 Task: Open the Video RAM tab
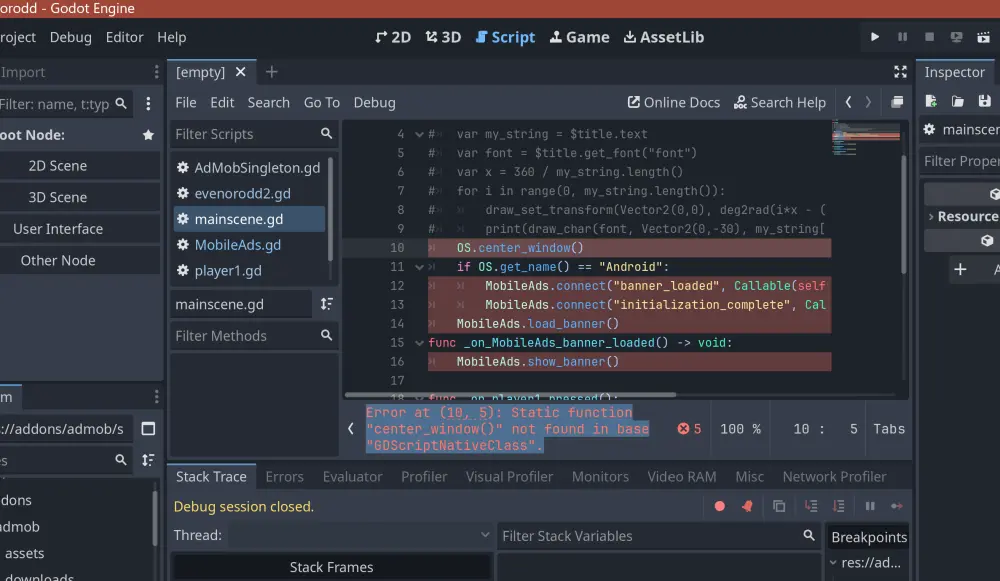tap(682, 476)
